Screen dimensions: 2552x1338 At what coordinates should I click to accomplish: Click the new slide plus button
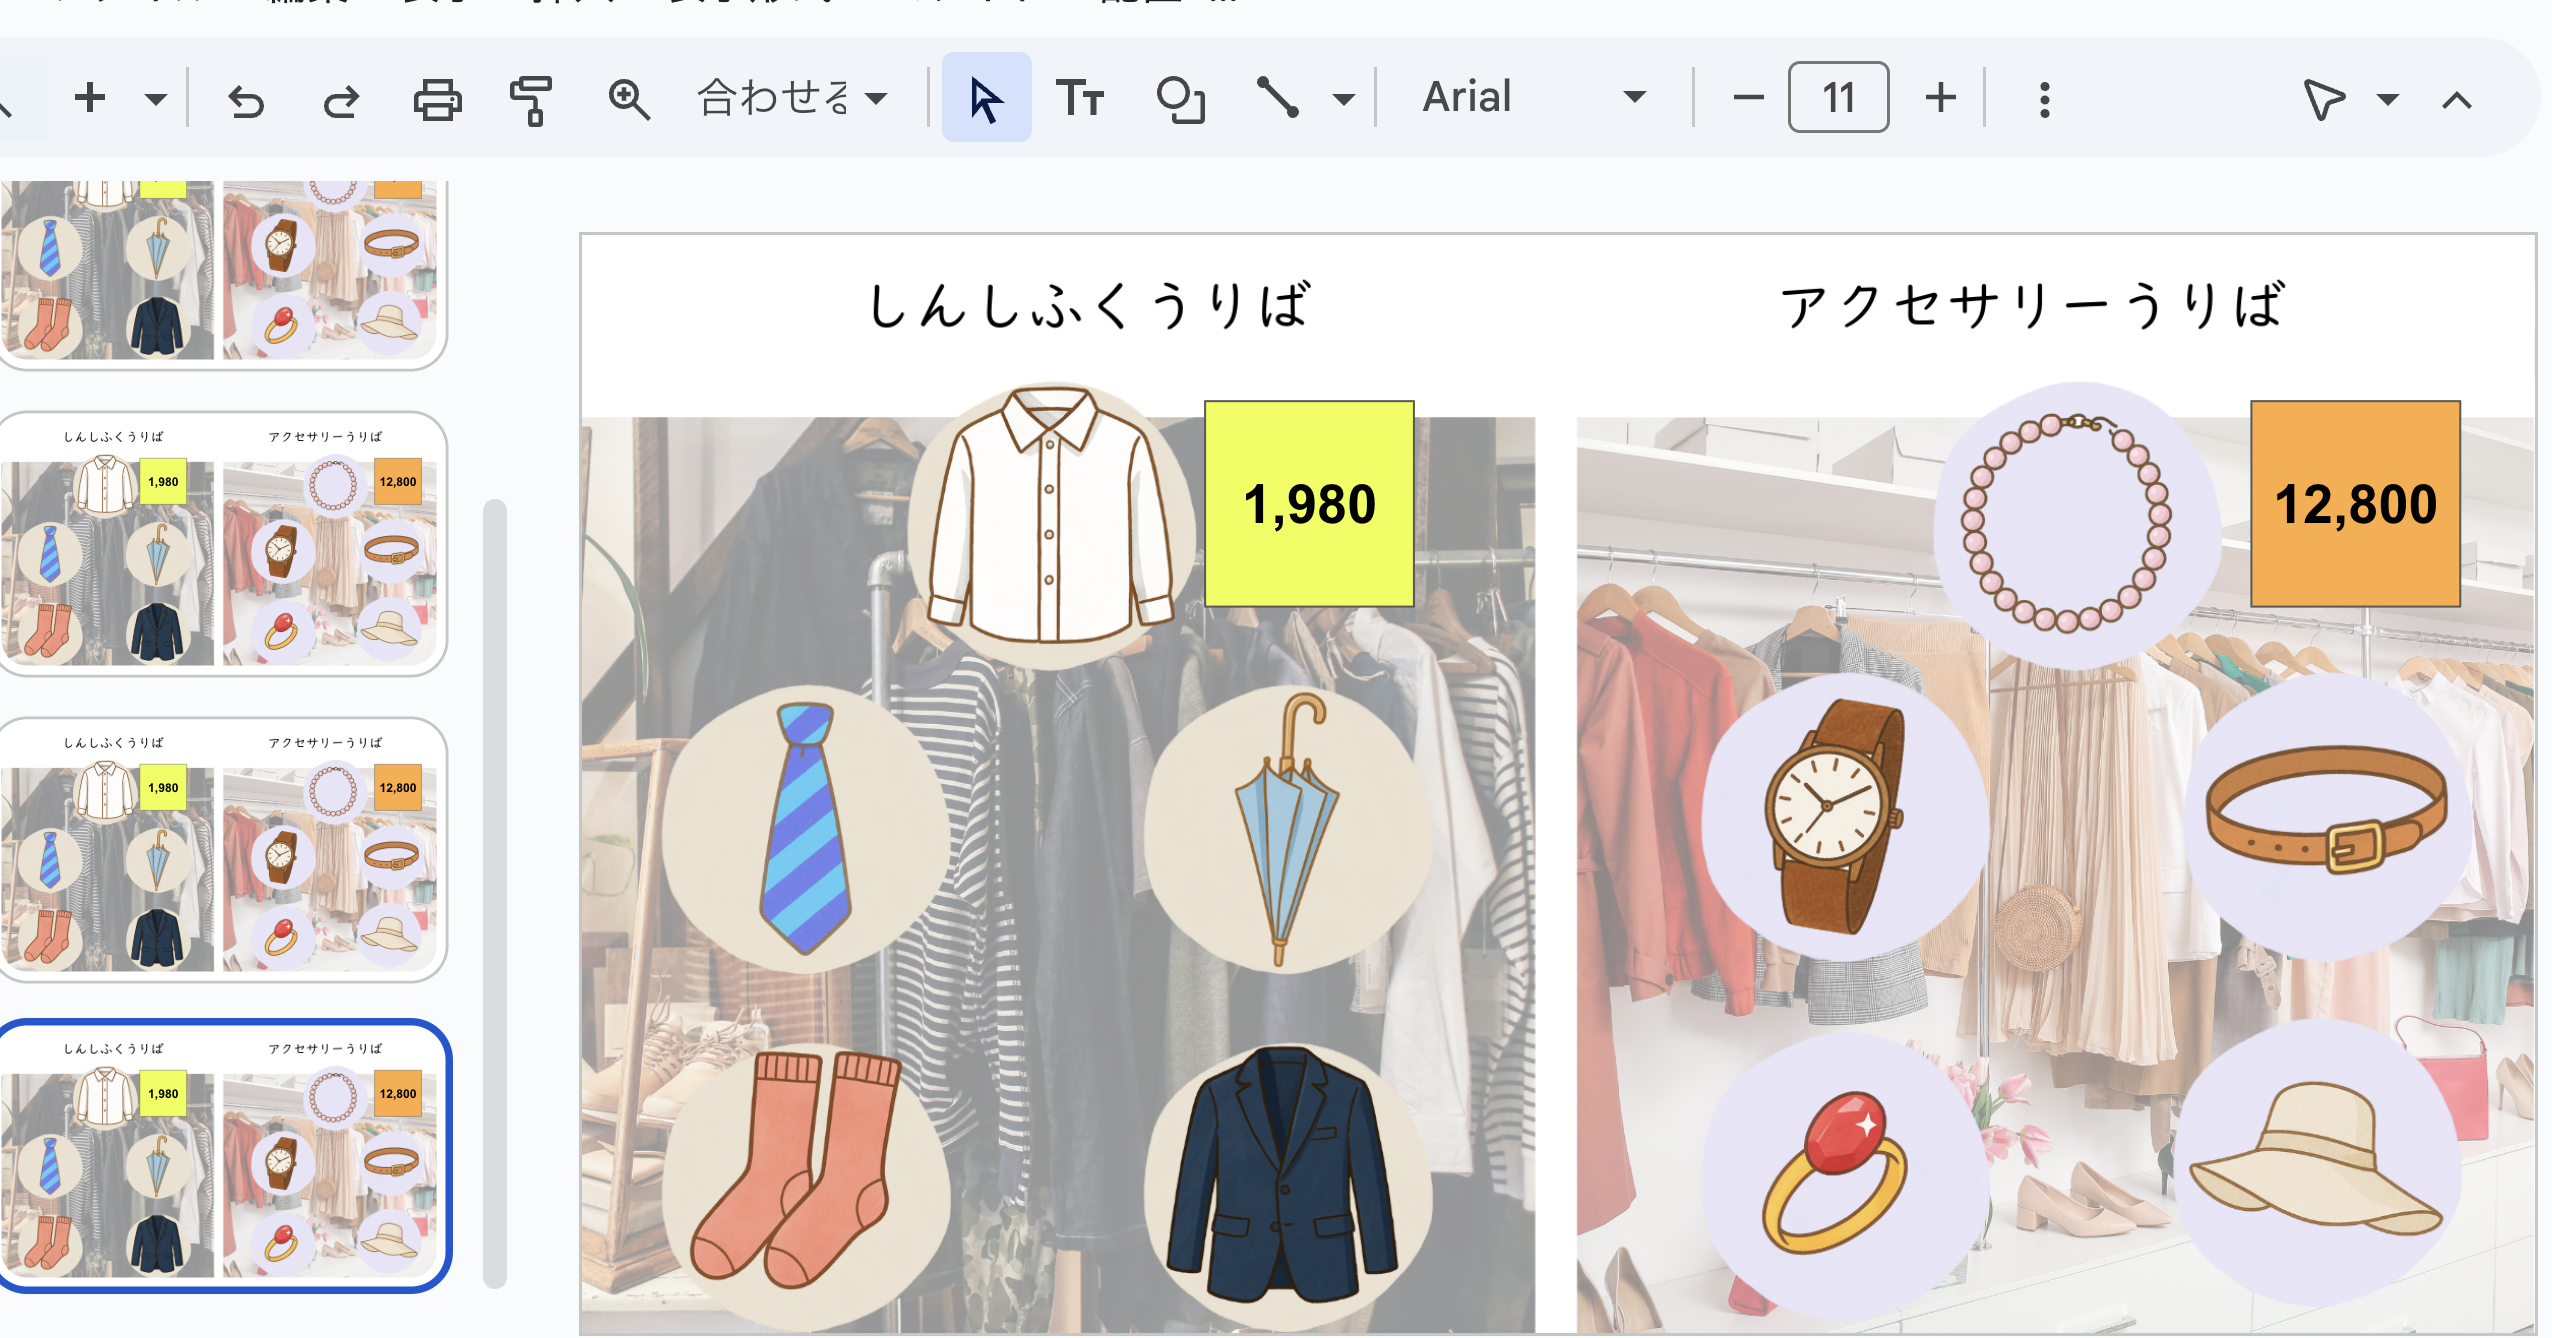90,98
